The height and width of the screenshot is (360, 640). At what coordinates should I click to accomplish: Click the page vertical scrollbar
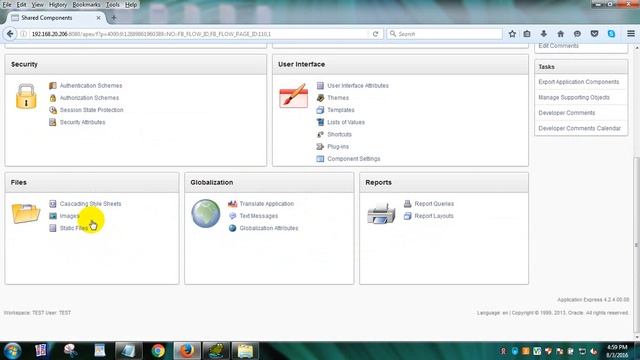coord(636,245)
